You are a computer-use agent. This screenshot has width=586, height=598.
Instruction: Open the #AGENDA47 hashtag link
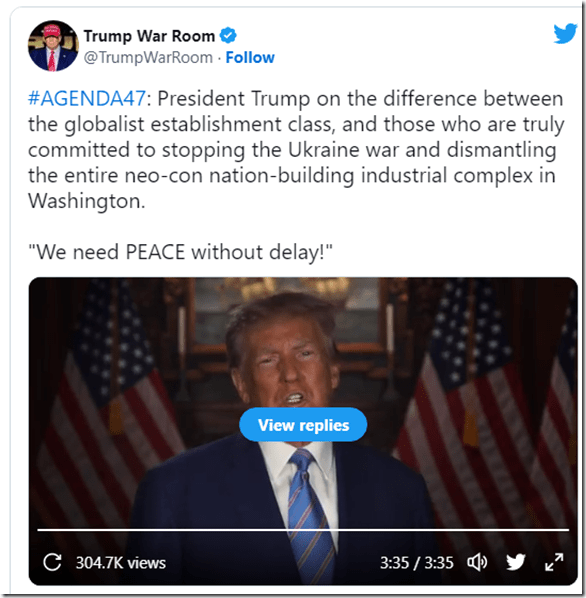[x=87, y=98]
